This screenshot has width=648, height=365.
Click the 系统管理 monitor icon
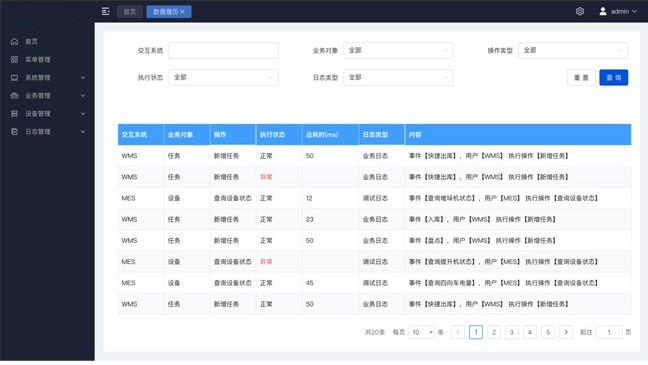click(x=14, y=78)
